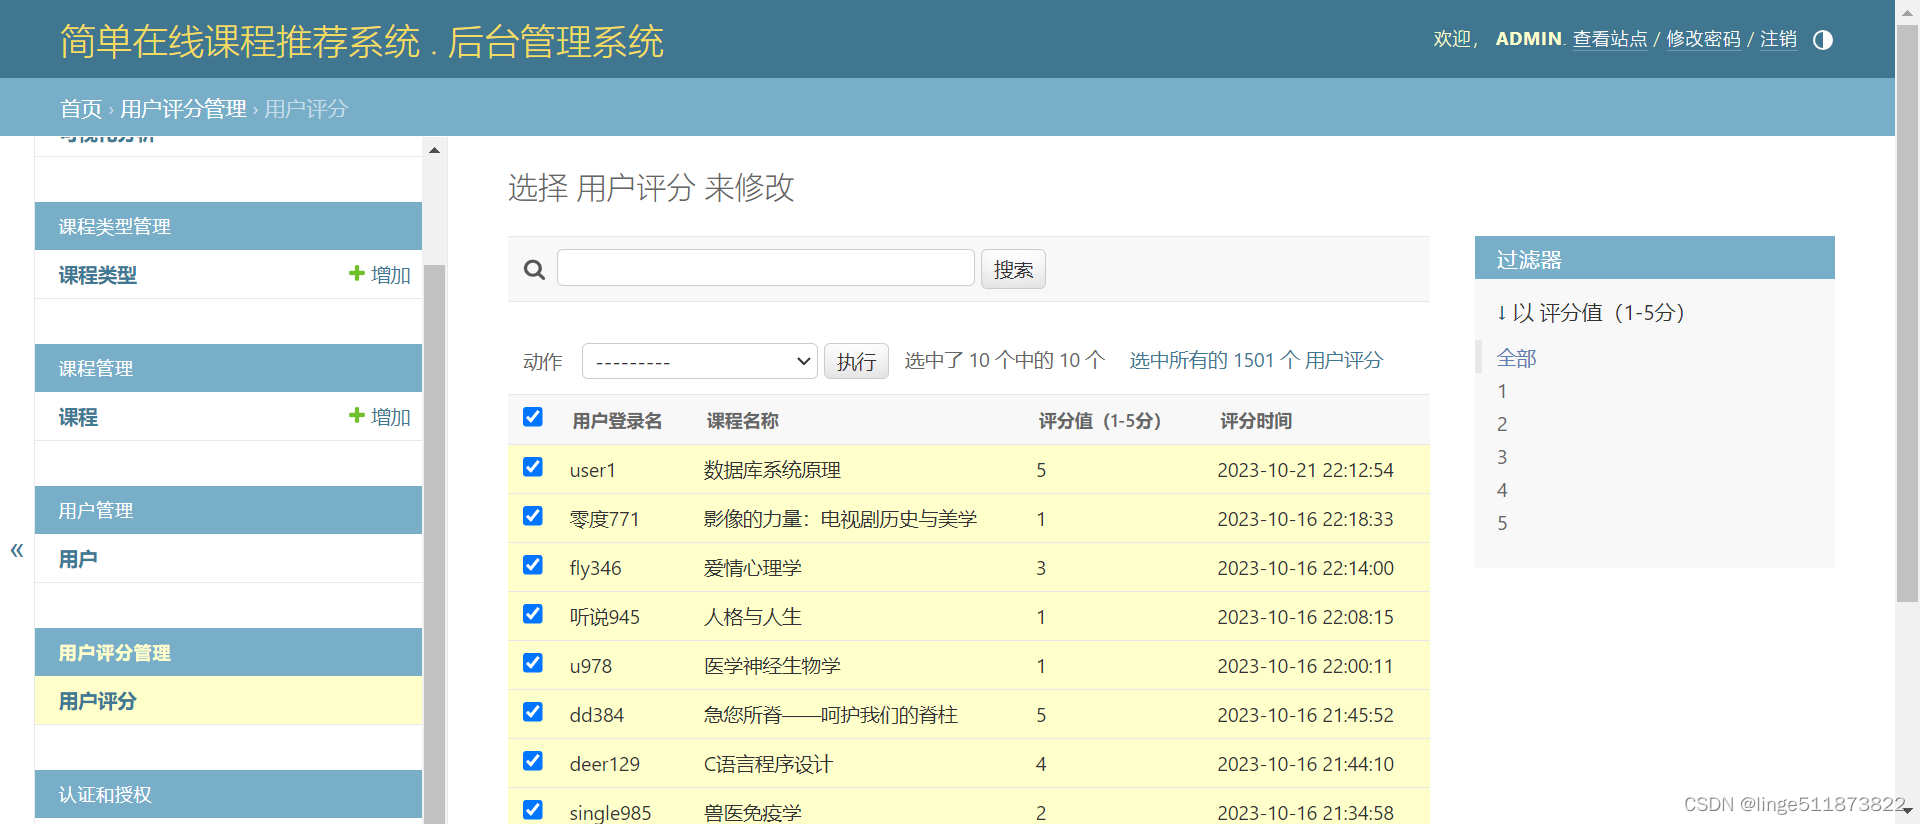The width and height of the screenshot is (1920, 824).
Task: Click 注销 logout link
Action: click(x=1778, y=39)
